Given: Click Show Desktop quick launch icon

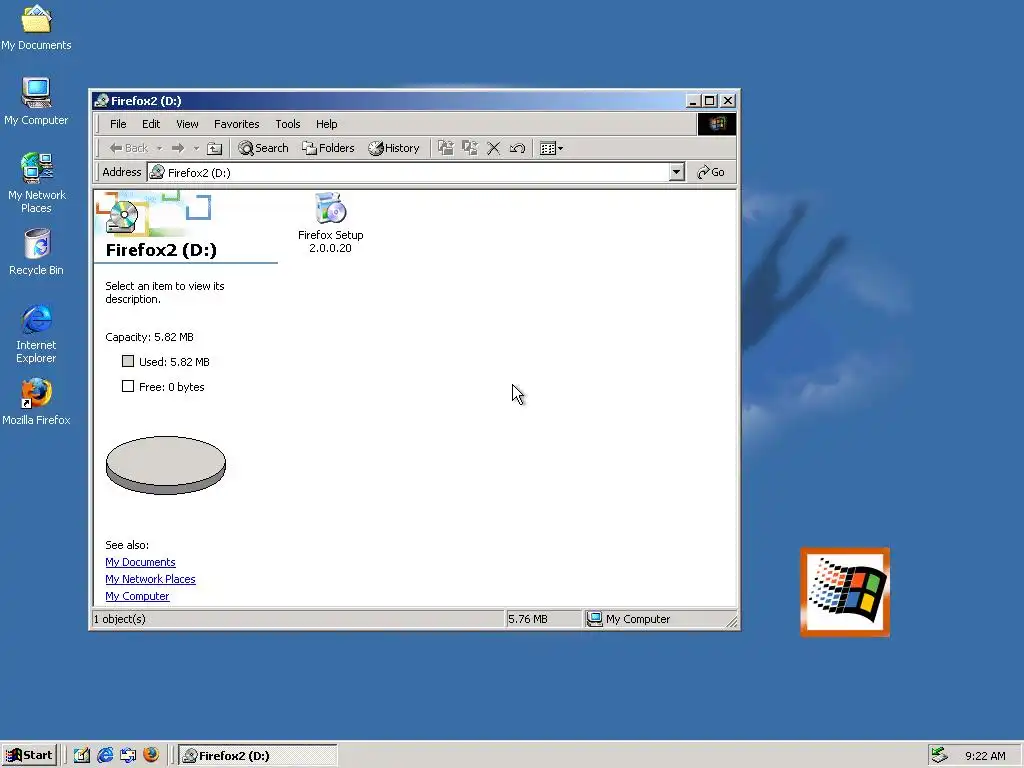Looking at the screenshot, I should coord(82,755).
